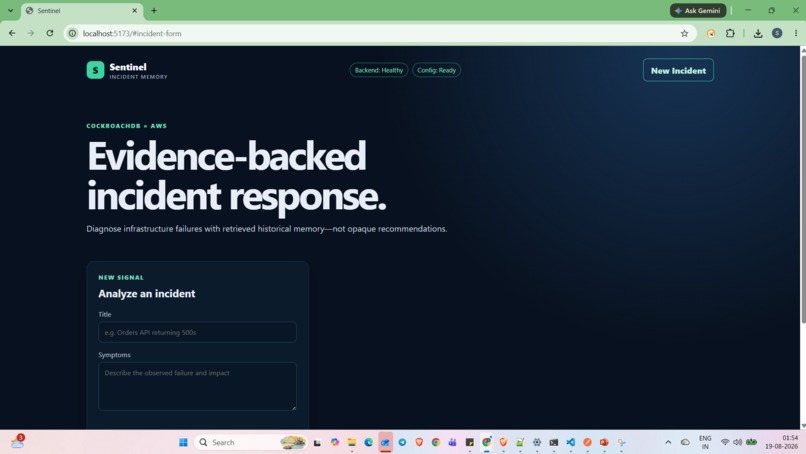Click the Ask Gemini button
This screenshot has height=454, width=806.
pos(698,10)
